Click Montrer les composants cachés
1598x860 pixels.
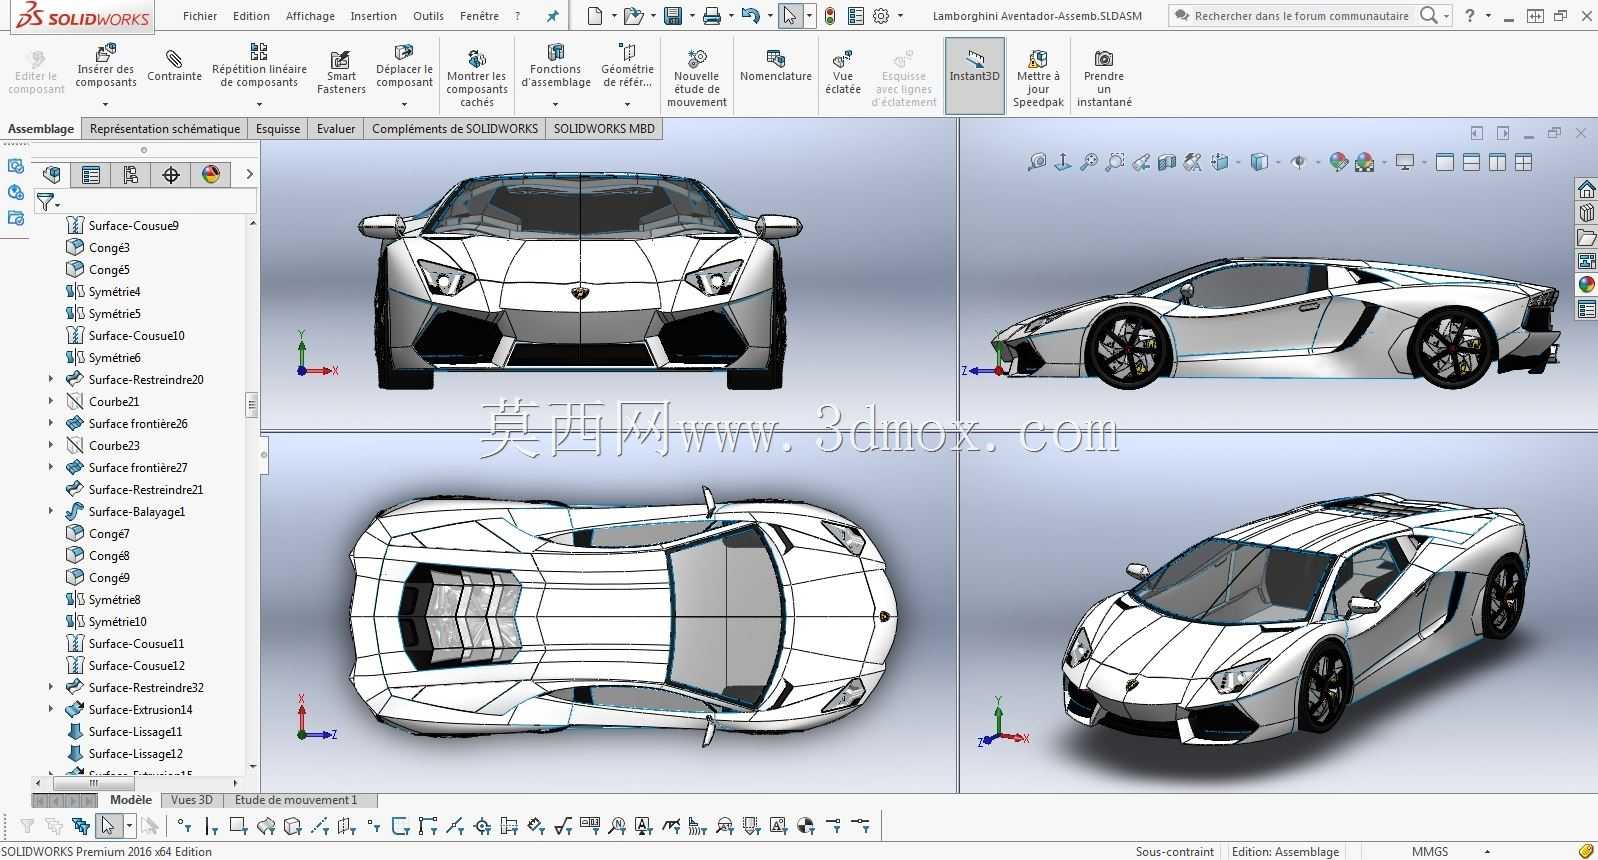coord(477,78)
